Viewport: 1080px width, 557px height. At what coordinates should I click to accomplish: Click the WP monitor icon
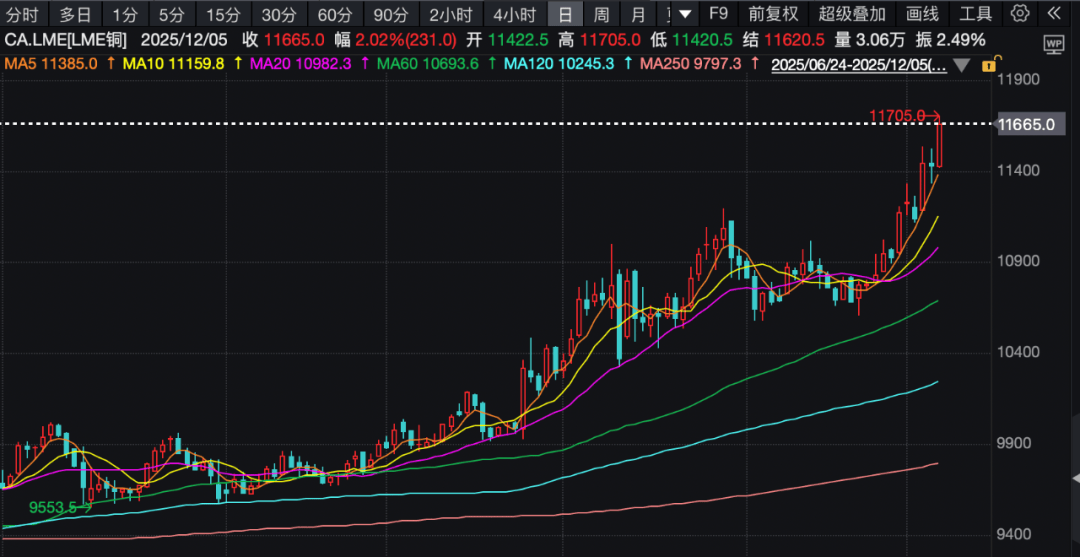(1053, 44)
